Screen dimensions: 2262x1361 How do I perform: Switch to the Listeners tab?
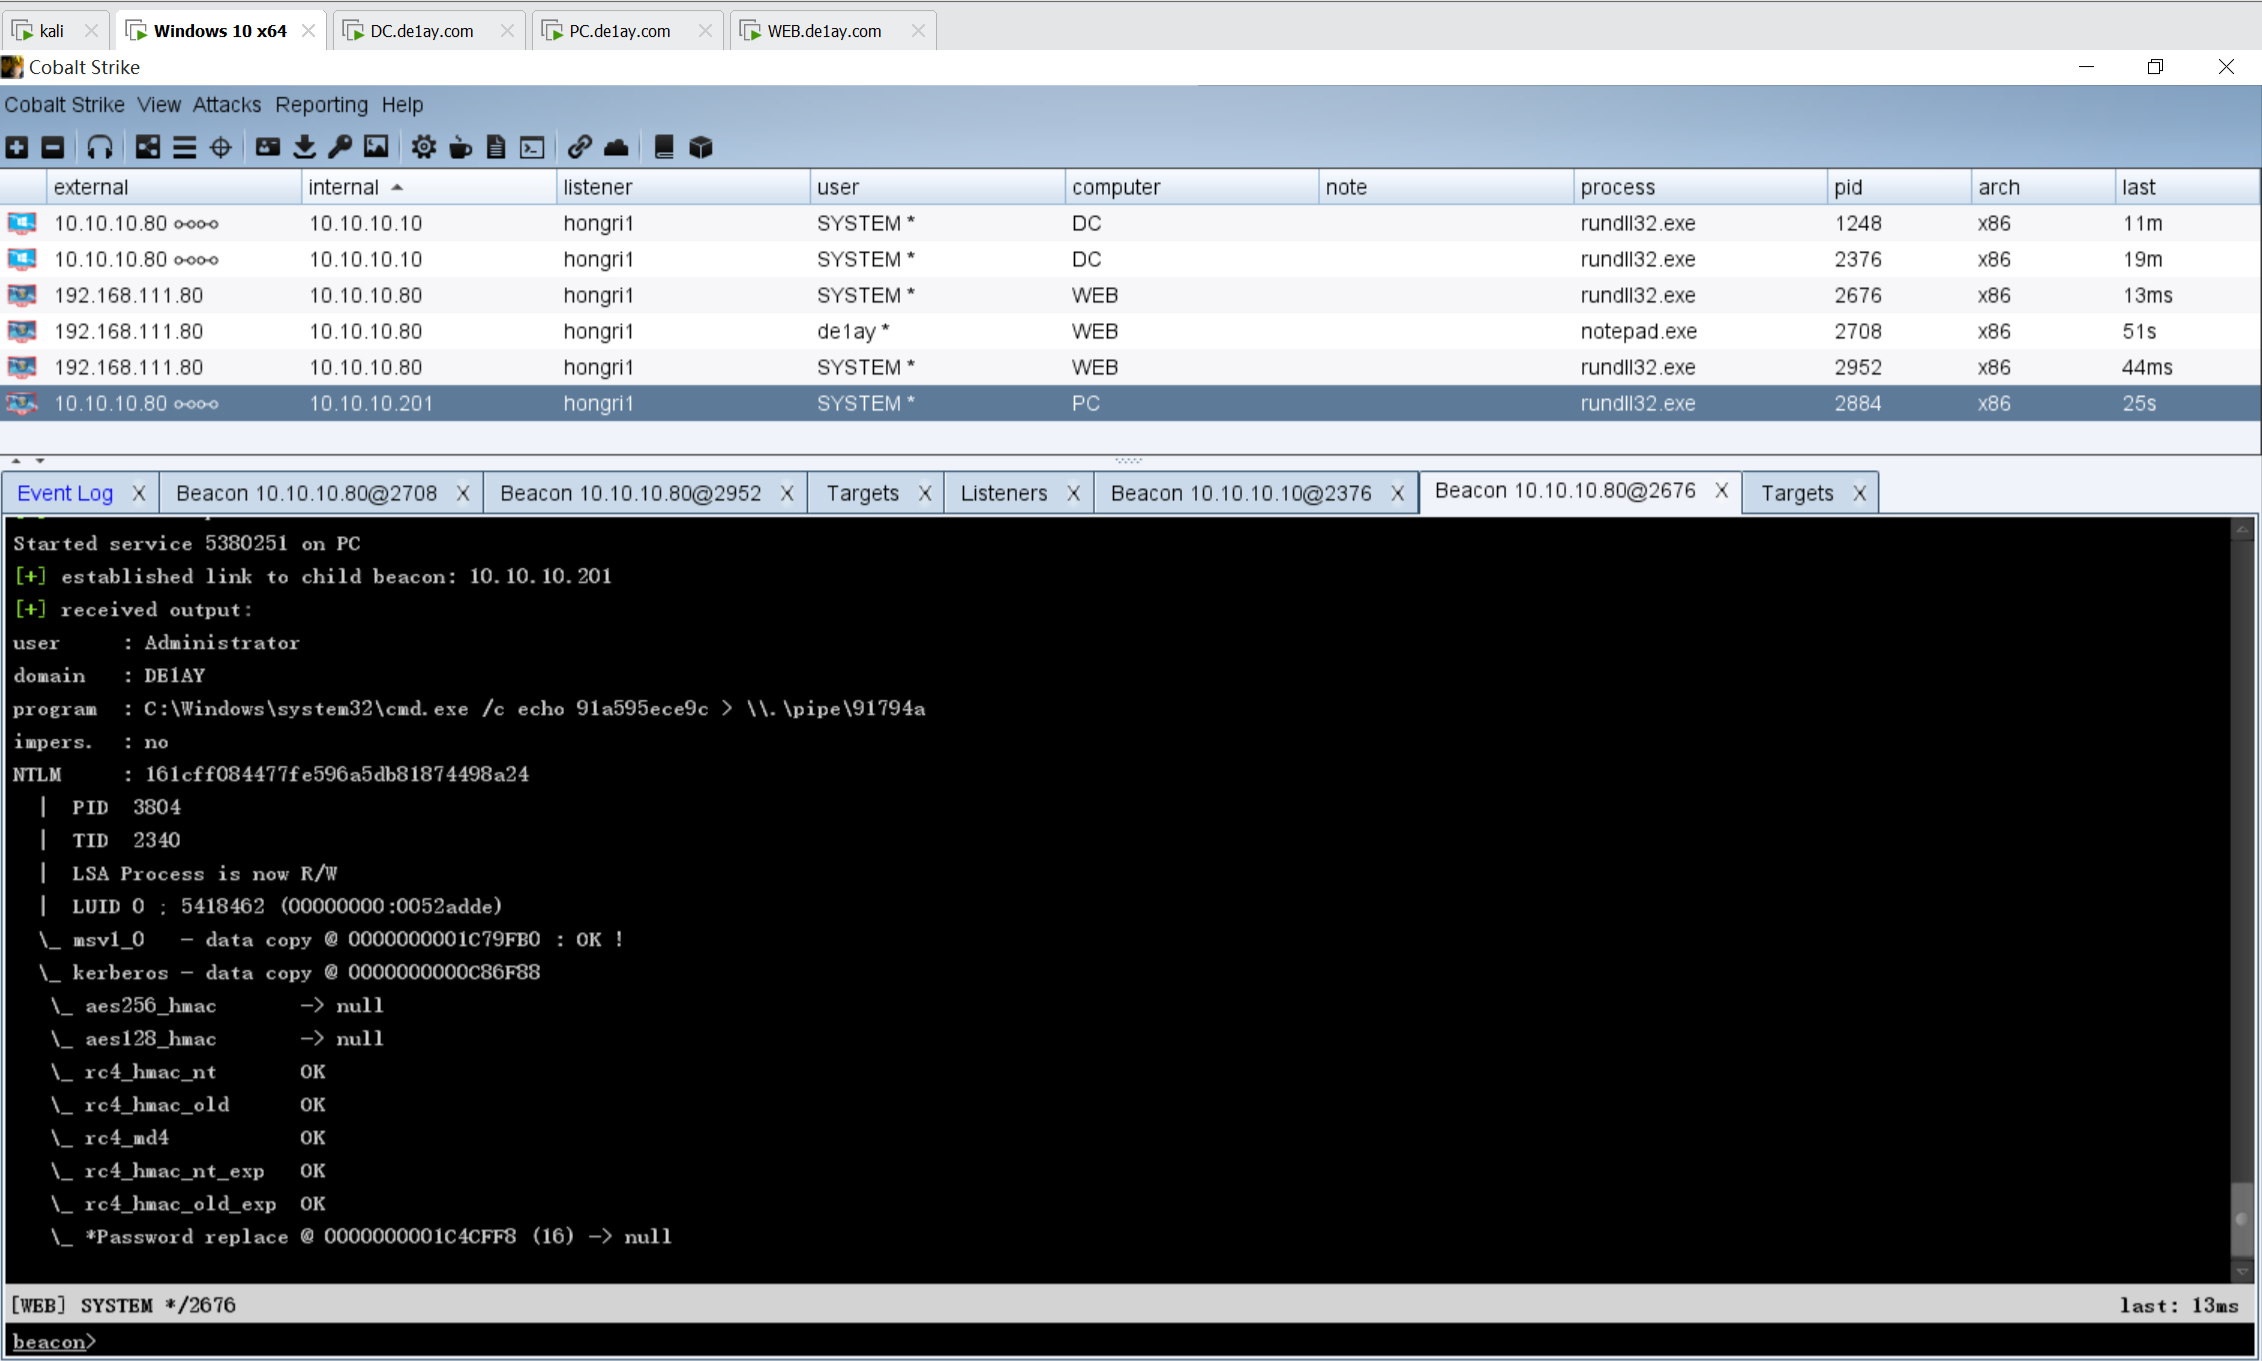coord(1004,493)
